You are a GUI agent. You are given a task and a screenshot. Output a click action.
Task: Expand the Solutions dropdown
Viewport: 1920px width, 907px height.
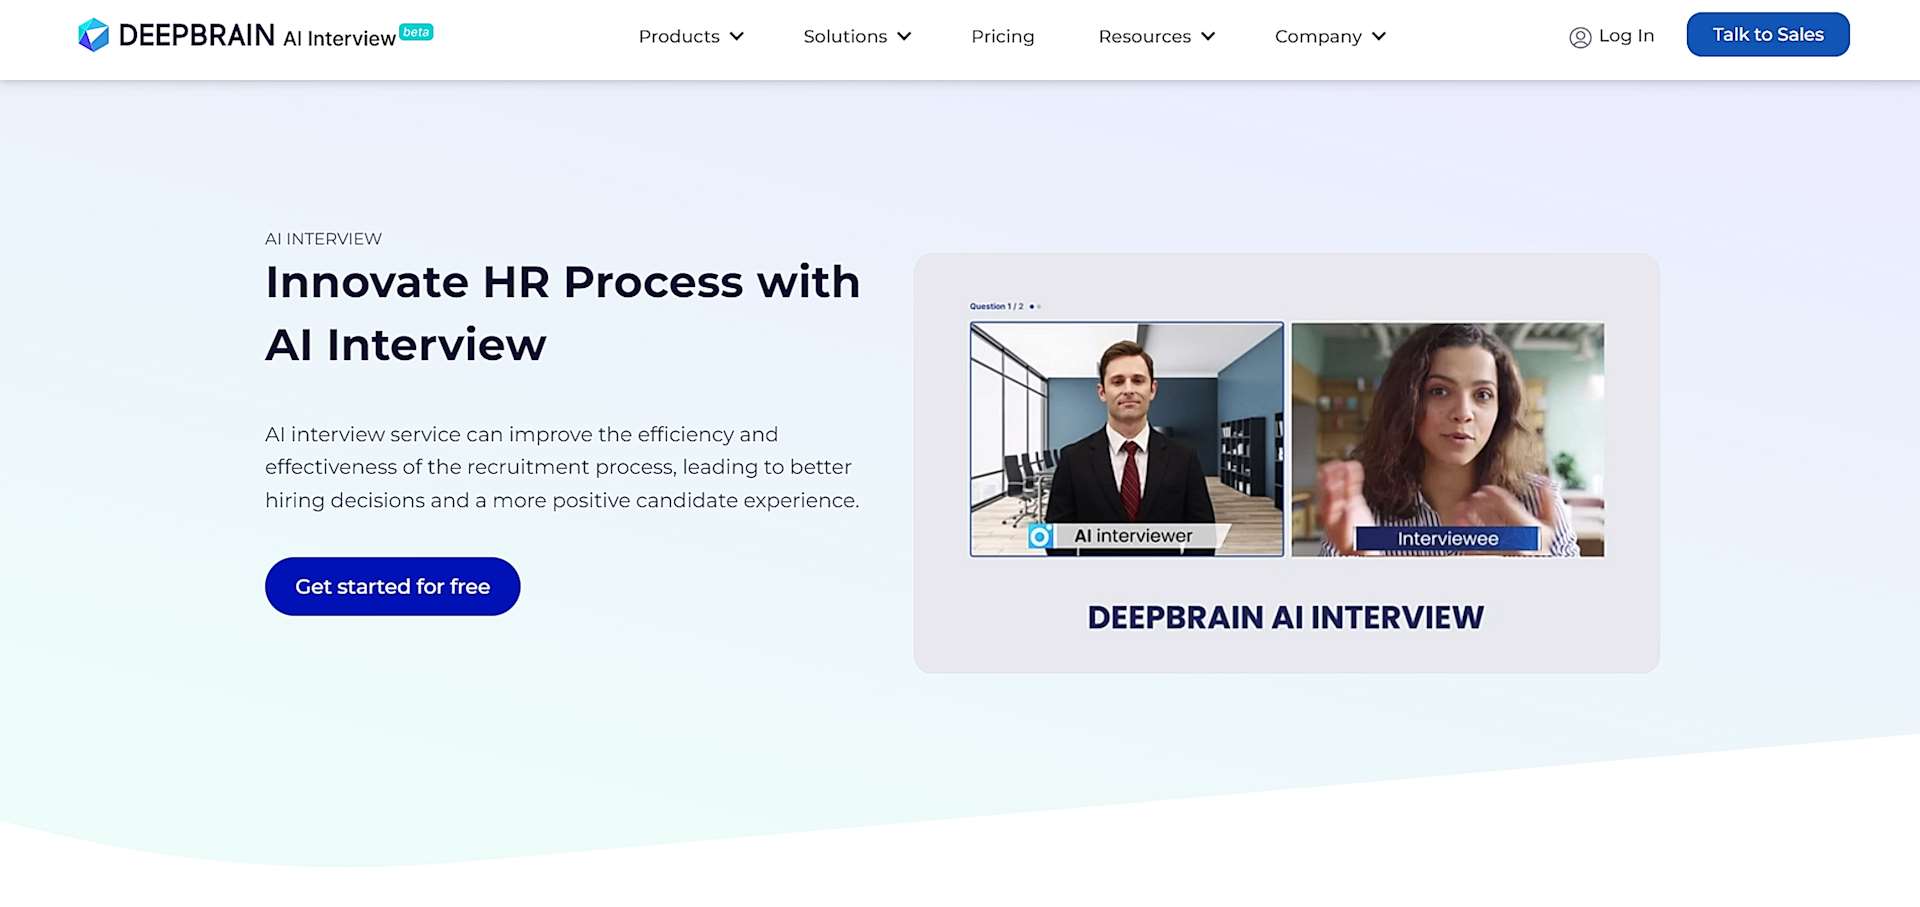coord(857,36)
